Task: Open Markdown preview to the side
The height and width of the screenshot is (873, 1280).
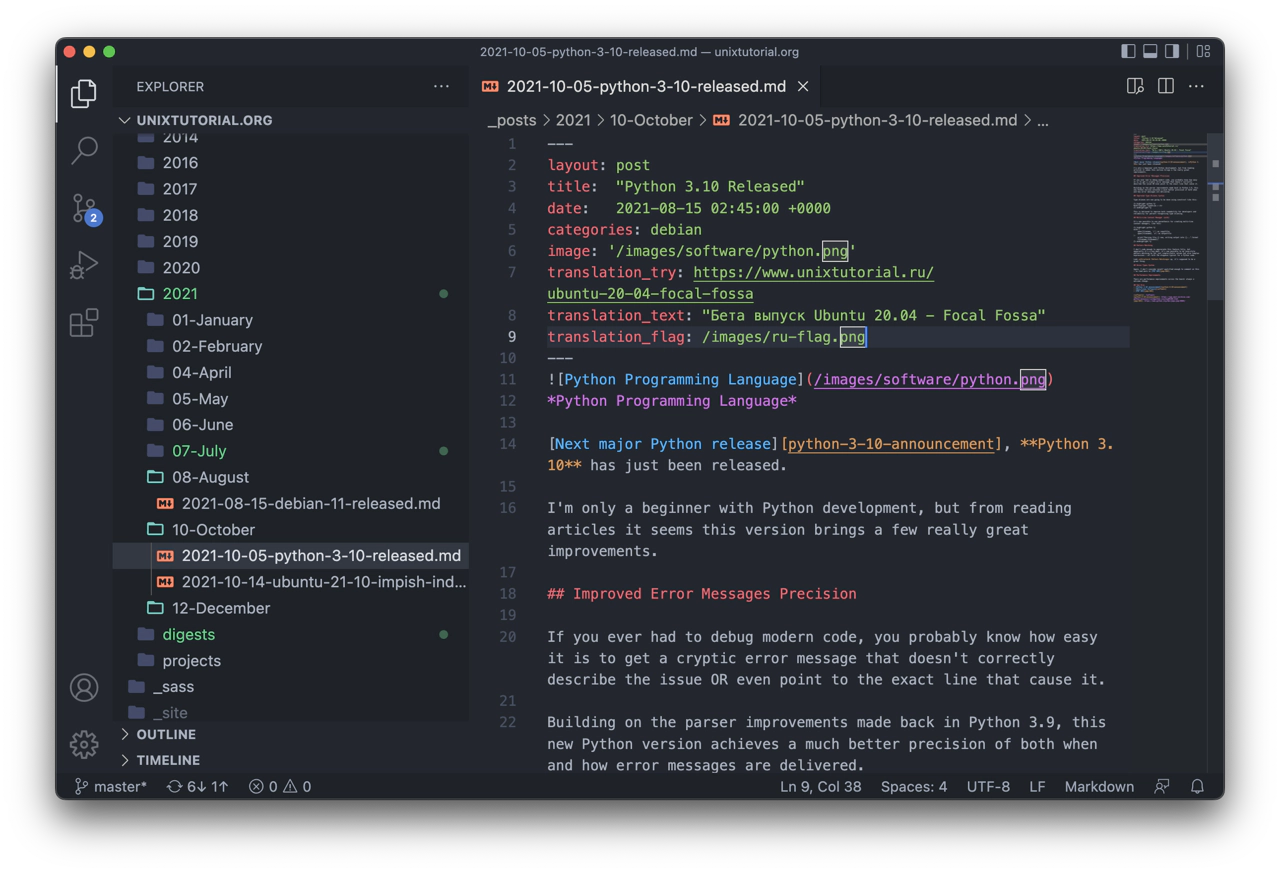Action: click(x=1135, y=87)
